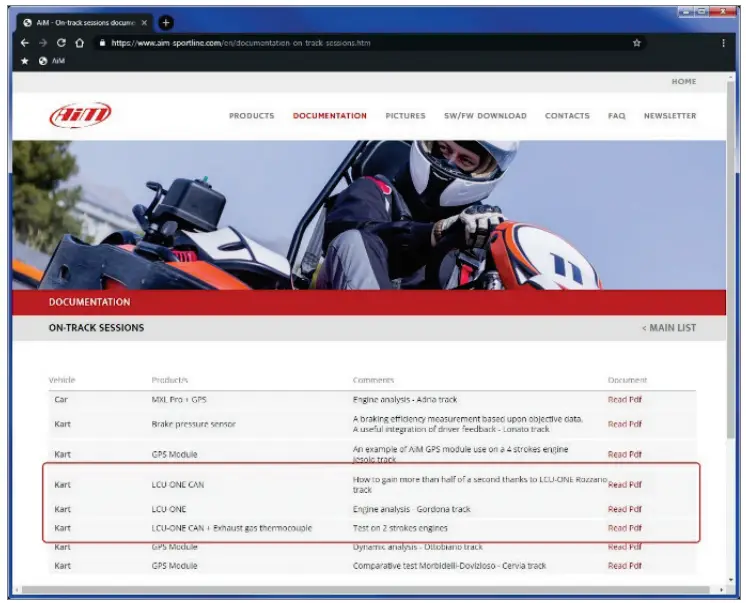This screenshot has height=603, width=746.
Task: Click 'LCU ONE CAN' product cell
Action: (177, 484)
